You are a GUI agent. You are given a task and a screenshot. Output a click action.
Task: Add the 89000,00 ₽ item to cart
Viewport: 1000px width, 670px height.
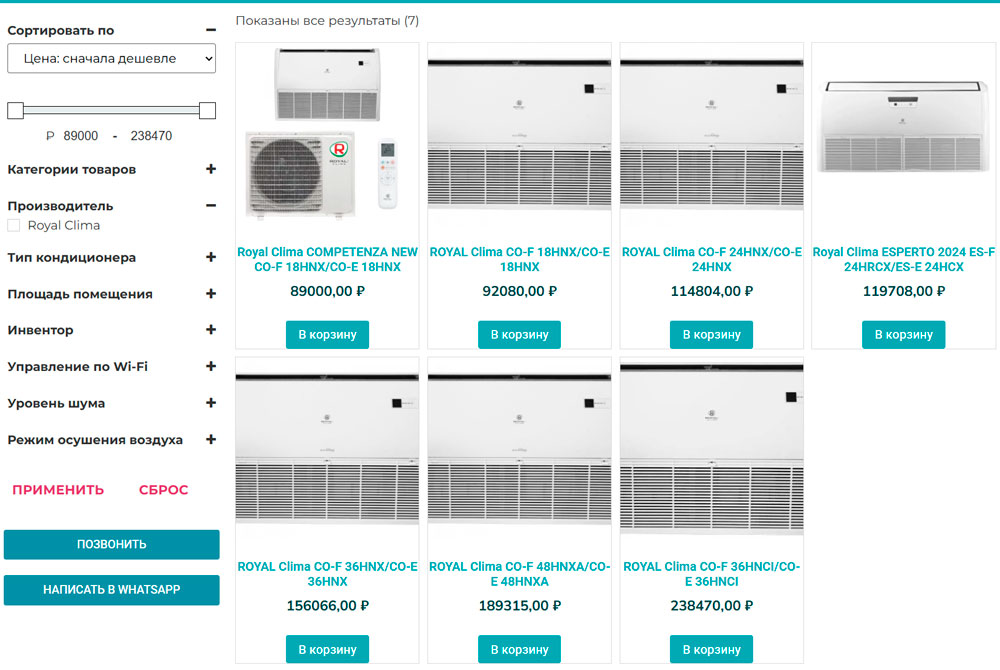click(327, 335)
